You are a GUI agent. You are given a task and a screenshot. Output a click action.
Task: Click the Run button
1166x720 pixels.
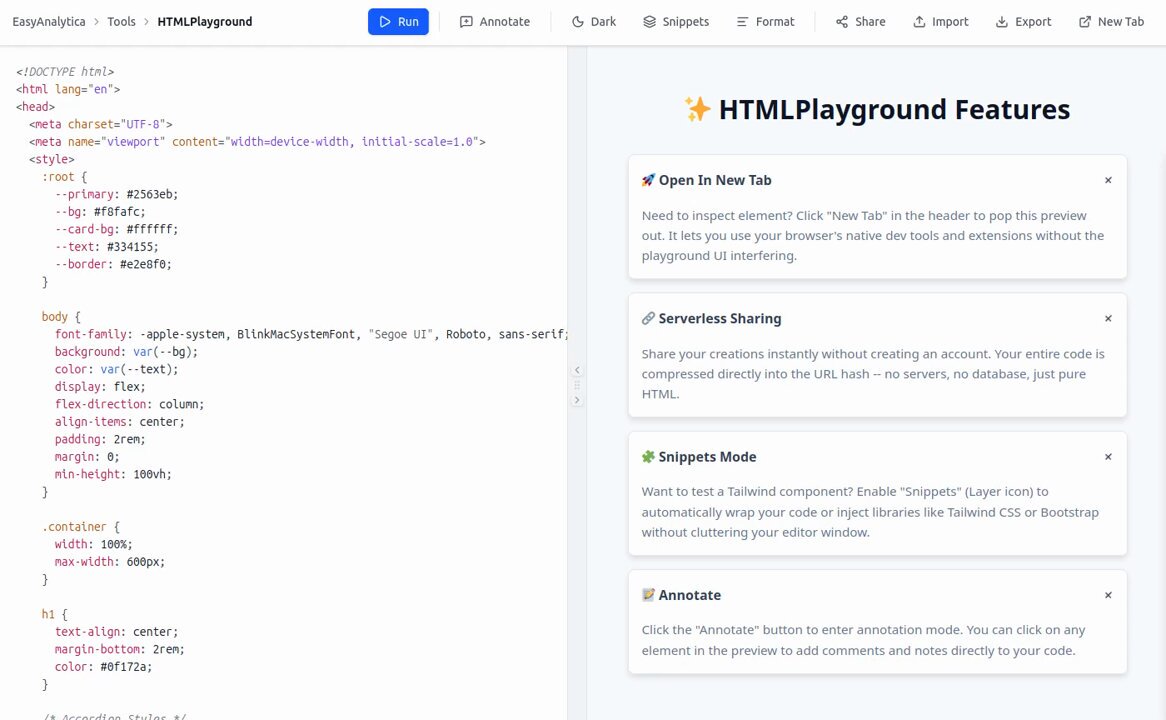398,22
